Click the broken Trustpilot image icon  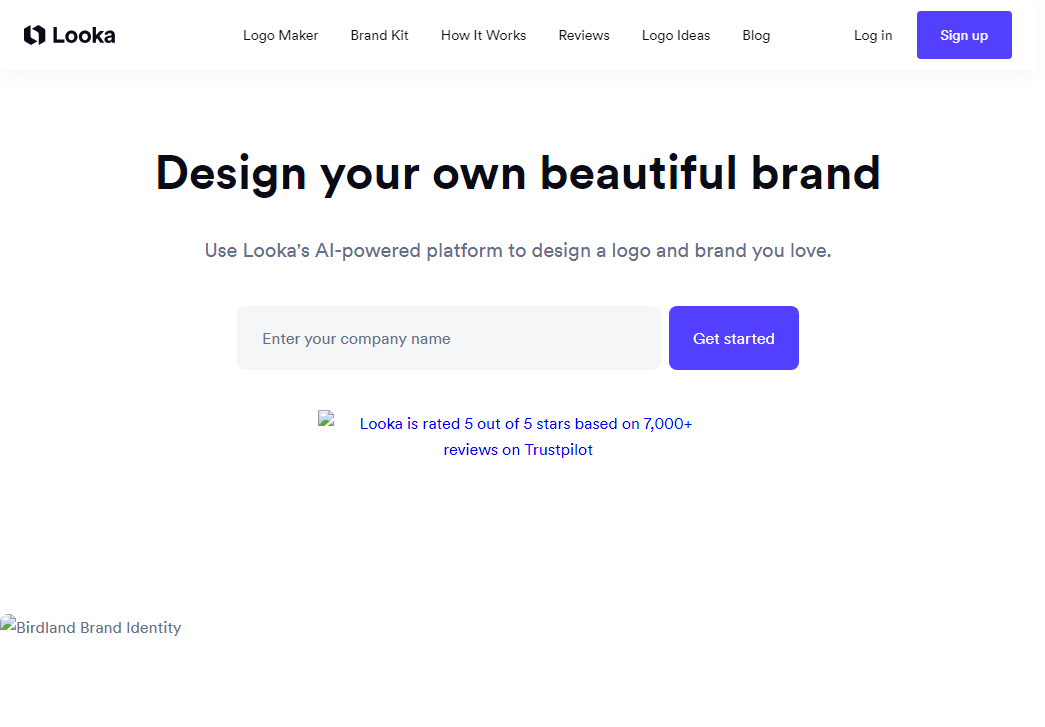(x=326, y=418)
